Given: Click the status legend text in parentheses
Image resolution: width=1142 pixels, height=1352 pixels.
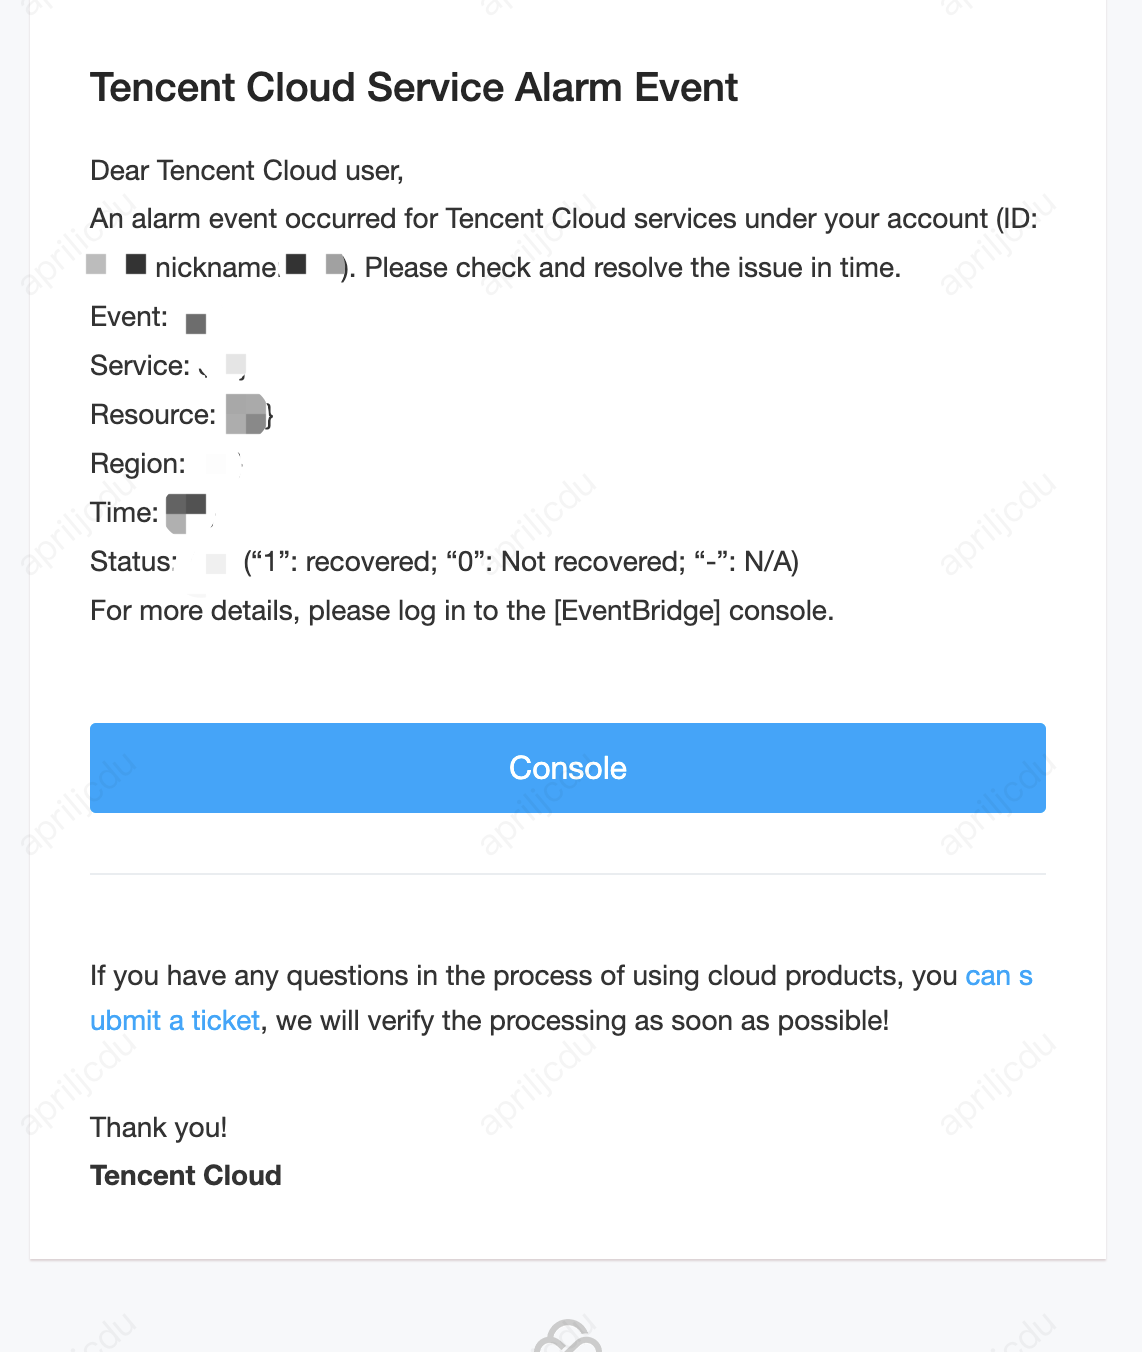Looking at the screenshot, I should 521,562.
